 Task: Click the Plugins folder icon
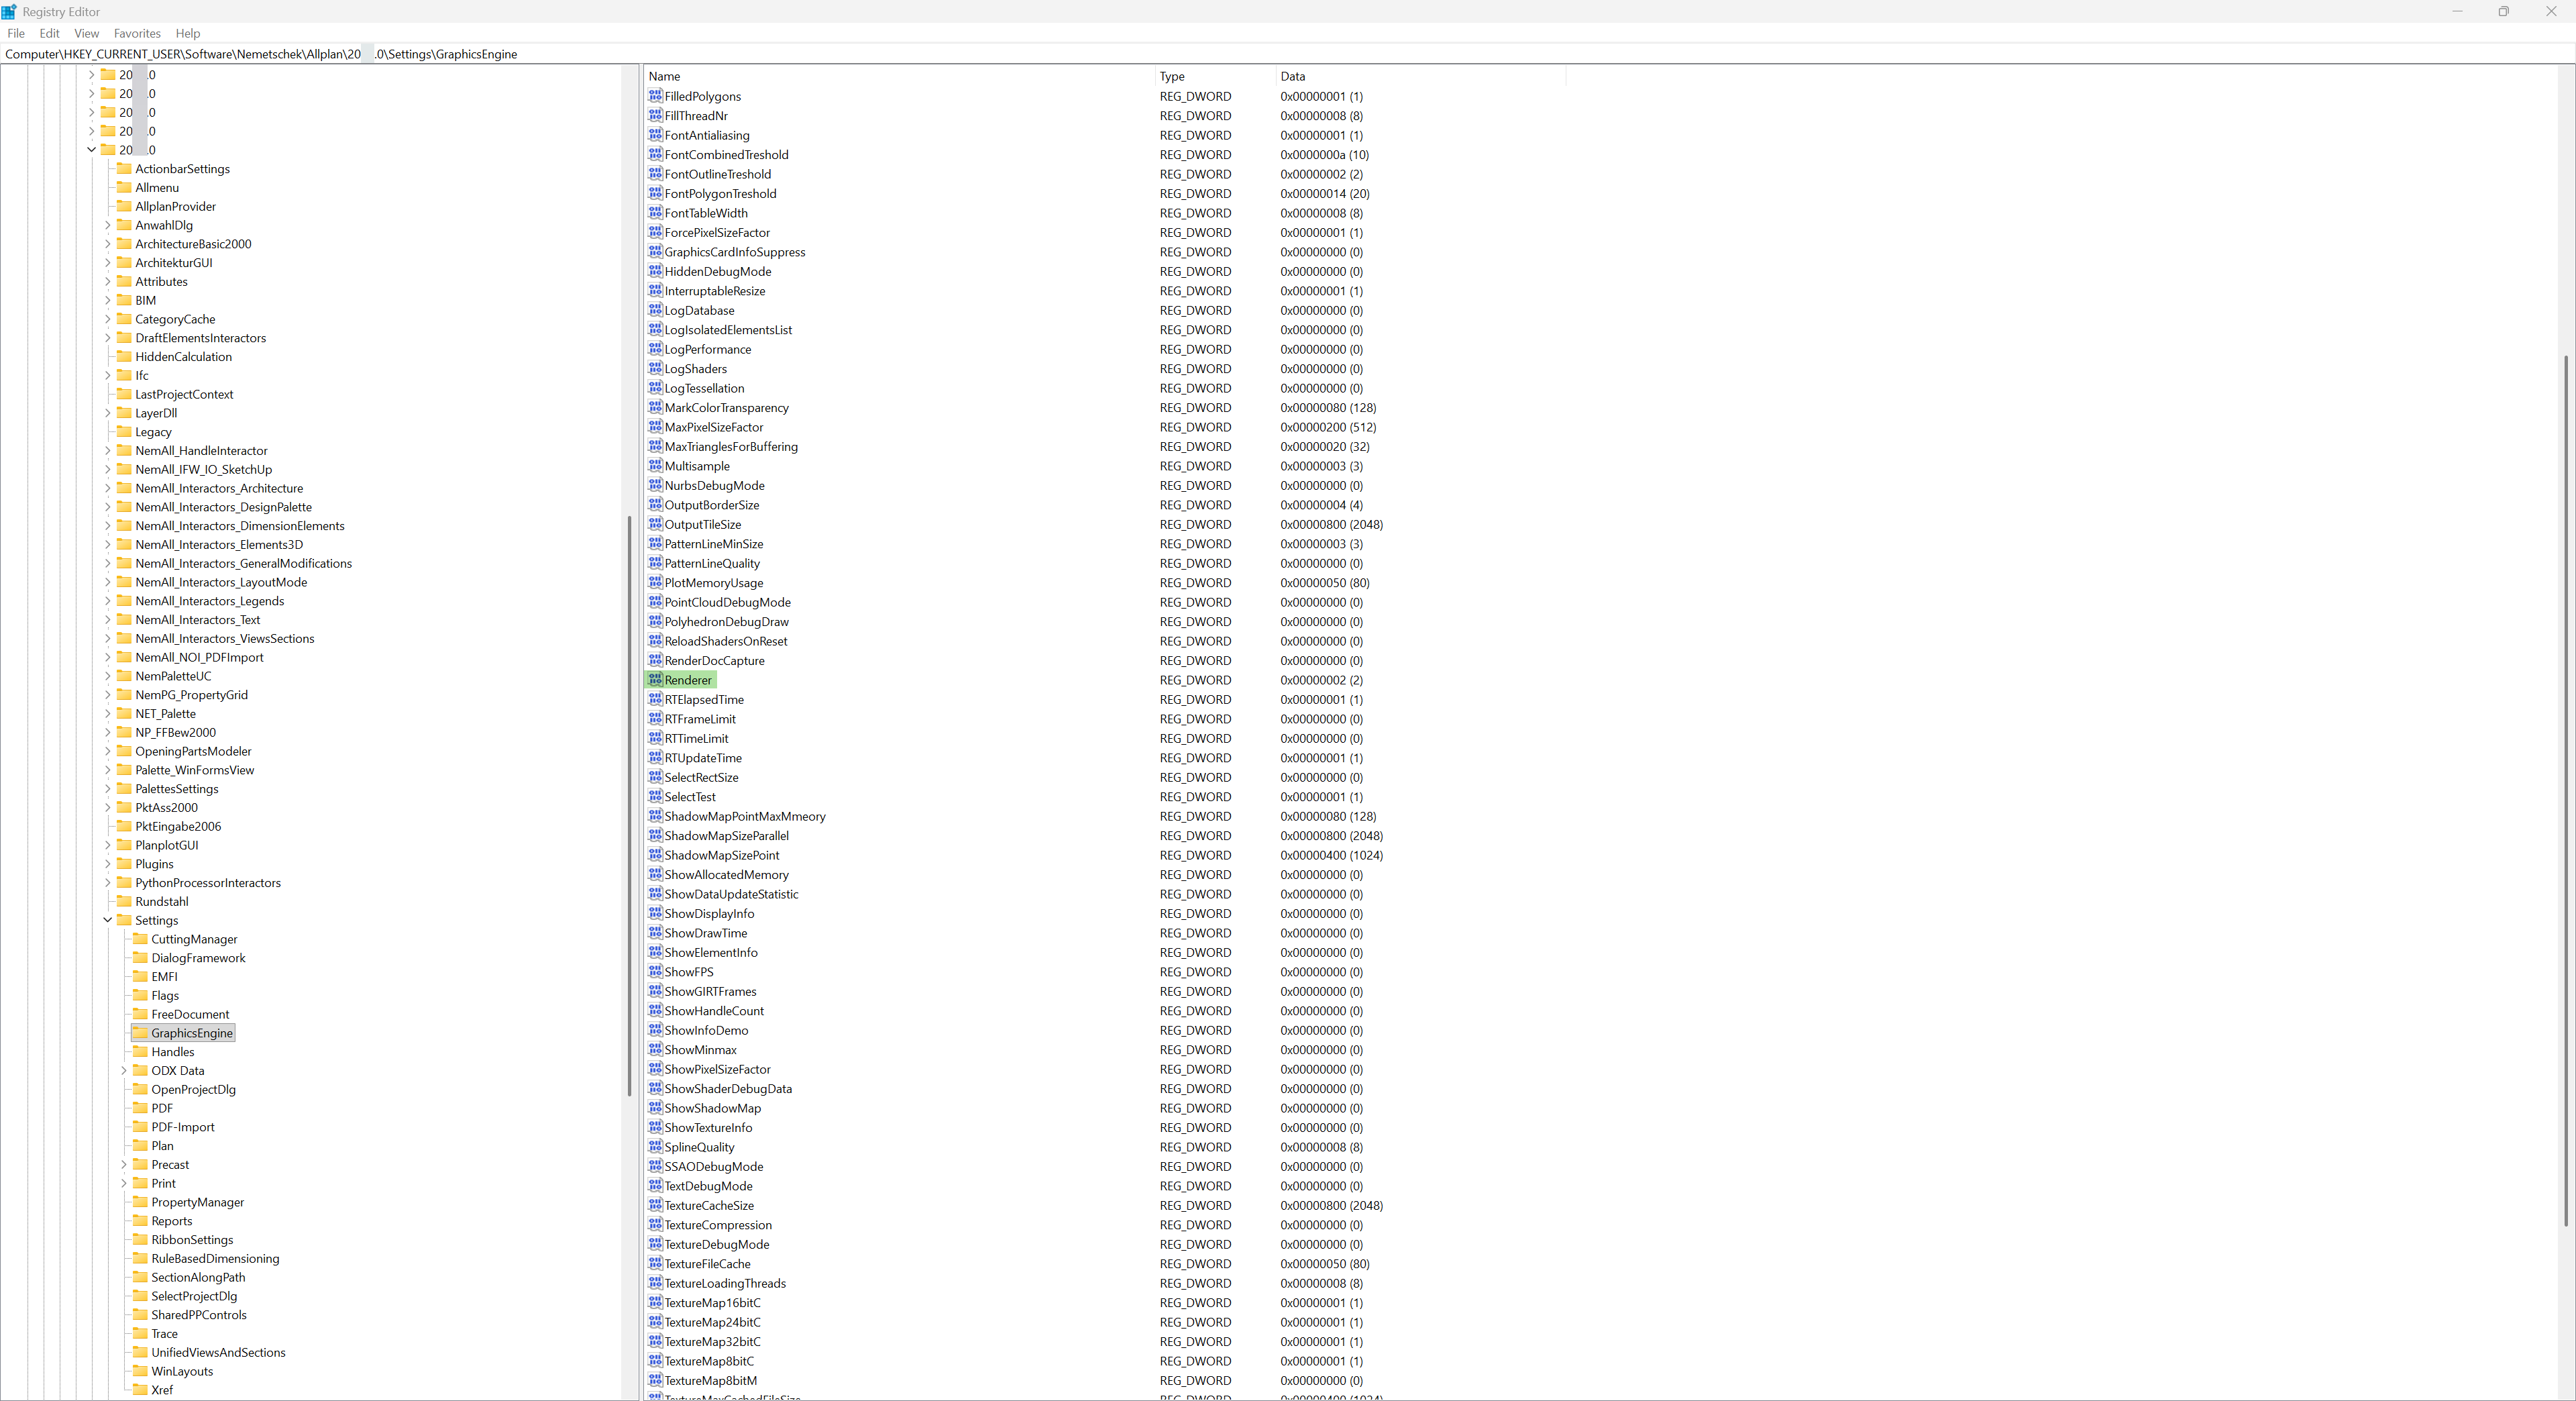(124, 864)
